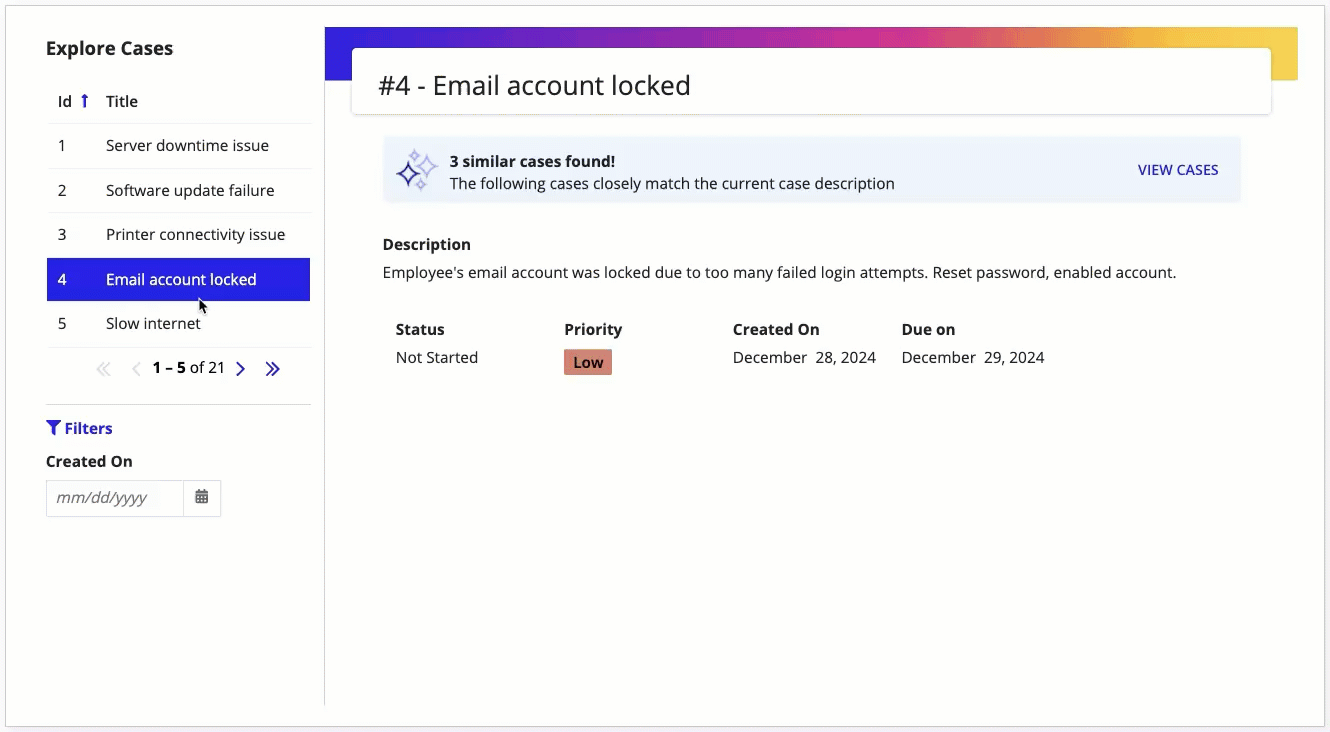Click the calendar icon next to date field

tap(202, 497)
